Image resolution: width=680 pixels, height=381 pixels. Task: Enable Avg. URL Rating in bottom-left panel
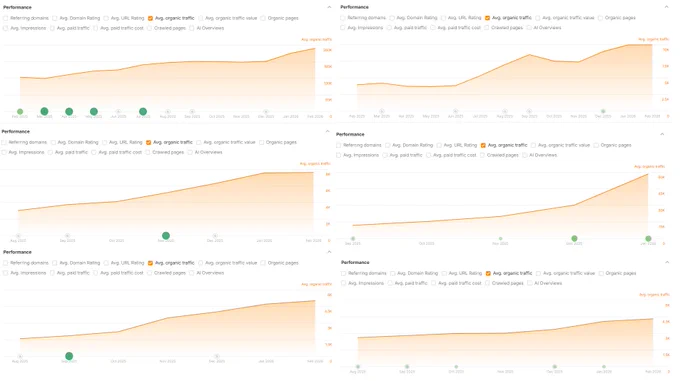[x=106, y=263]
